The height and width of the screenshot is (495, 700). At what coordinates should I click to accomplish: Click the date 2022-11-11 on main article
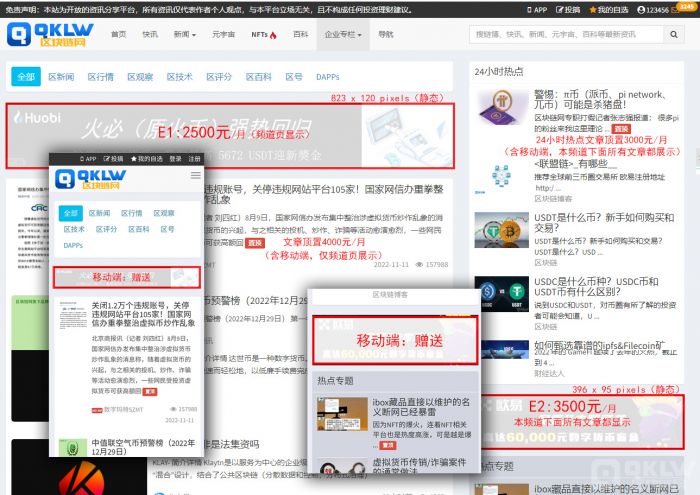391,265
